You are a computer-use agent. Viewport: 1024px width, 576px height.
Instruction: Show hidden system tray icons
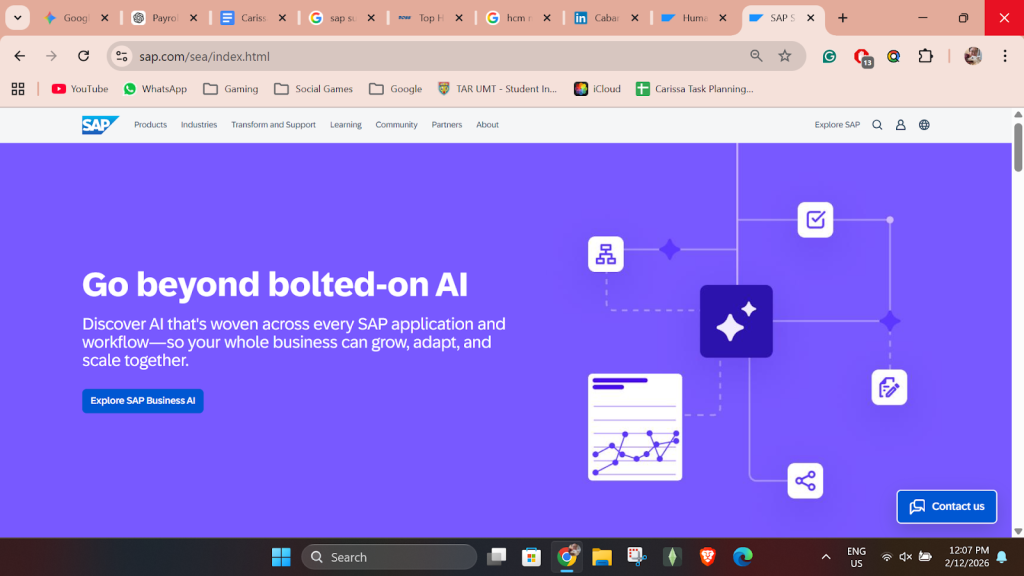(826, 557)
